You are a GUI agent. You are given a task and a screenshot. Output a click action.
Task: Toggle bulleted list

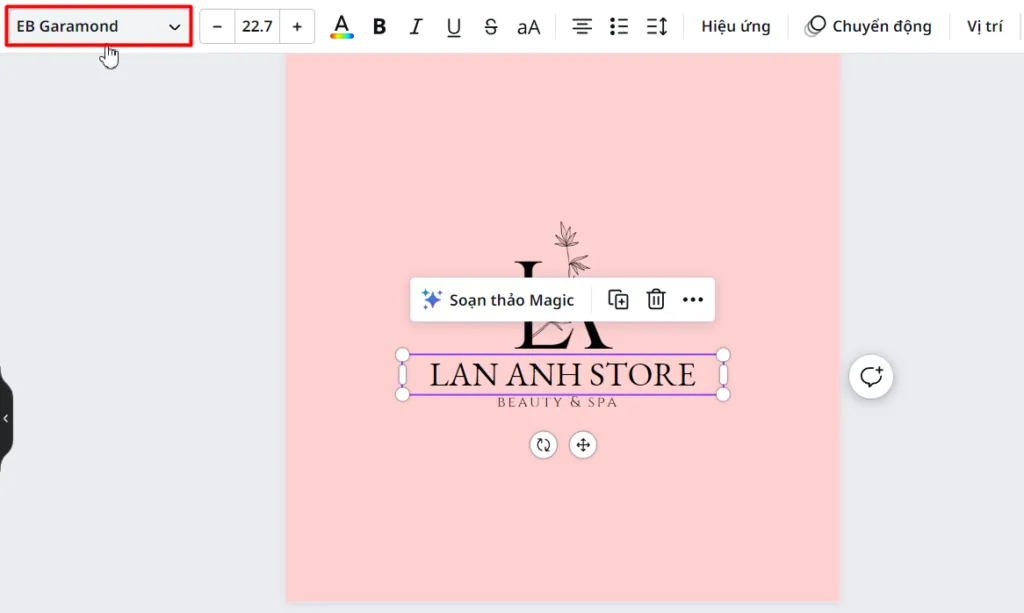click(618, 27)
